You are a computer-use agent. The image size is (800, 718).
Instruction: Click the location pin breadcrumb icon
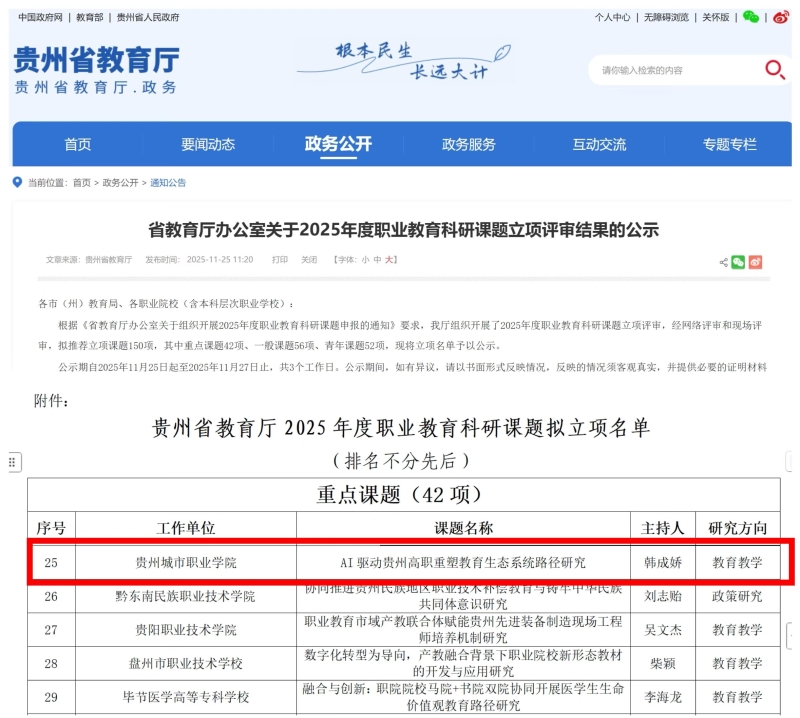pyautogui.click(x=17, y=183)
